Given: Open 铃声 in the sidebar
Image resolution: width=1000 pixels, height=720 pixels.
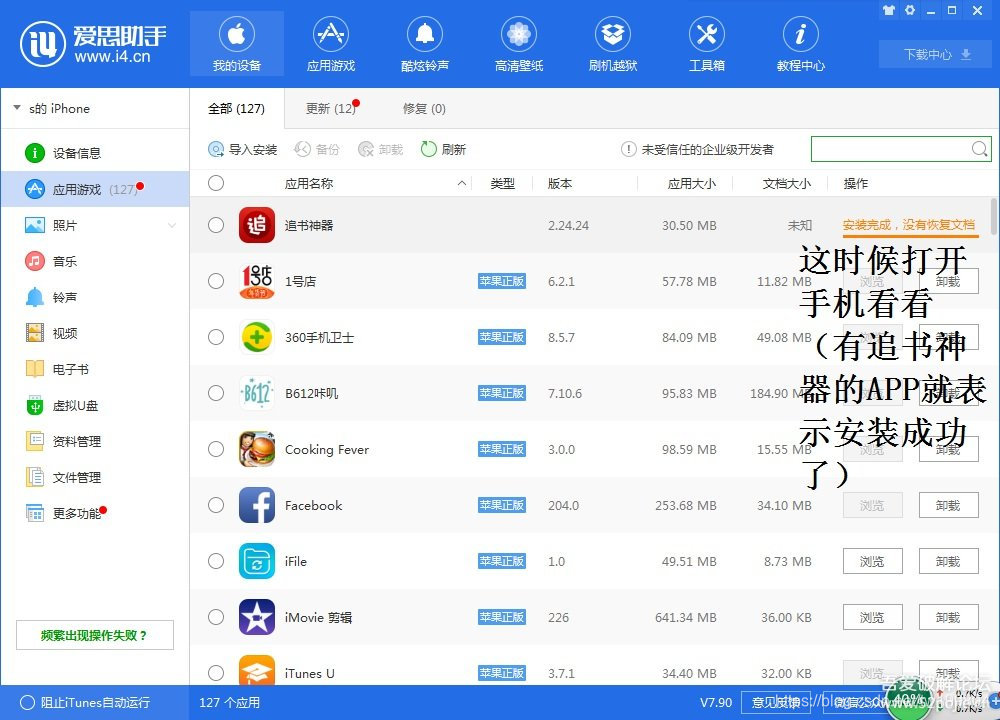Looking at the screenshot, I should [95, 297].
